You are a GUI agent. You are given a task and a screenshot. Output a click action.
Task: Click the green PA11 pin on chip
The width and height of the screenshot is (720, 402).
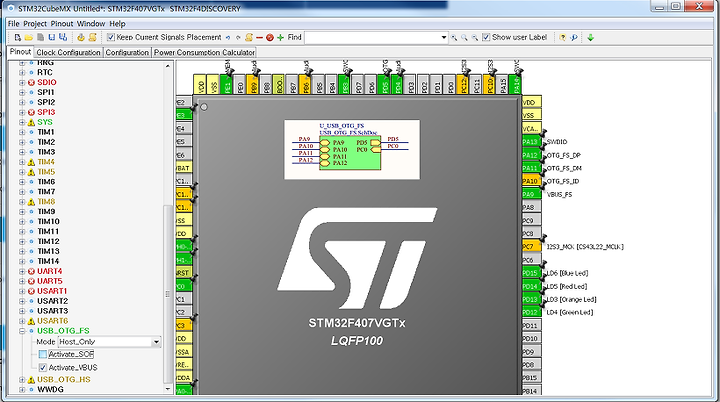tap(531, 168)
